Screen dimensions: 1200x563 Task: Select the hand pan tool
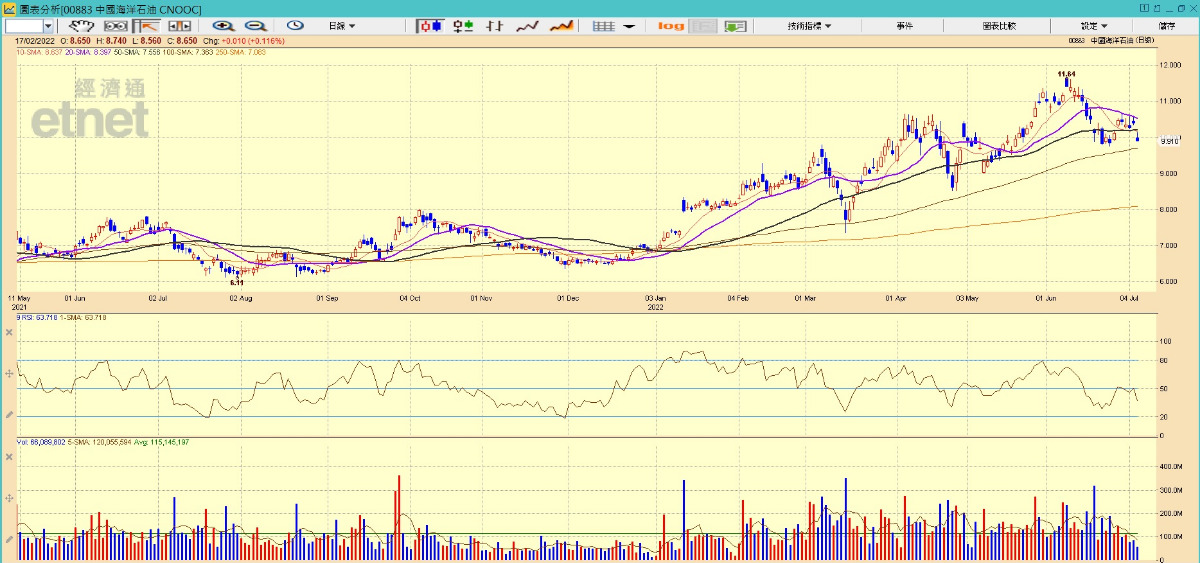(81, 26)
